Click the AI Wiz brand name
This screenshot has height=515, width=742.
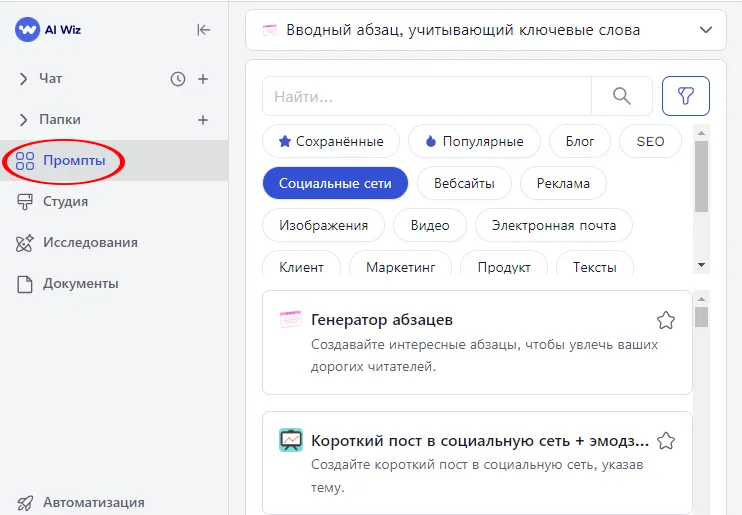tap(63, 30)
